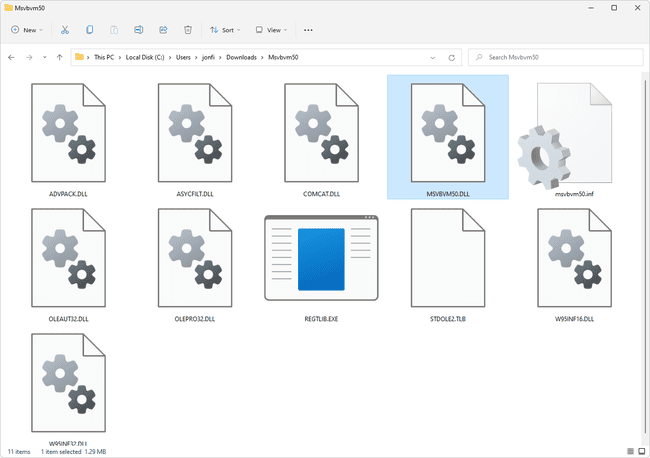This screenshot has height=458, width=650.
Task: Select the W95INF32.DLL file icon
Action: (x=68, y=383)
